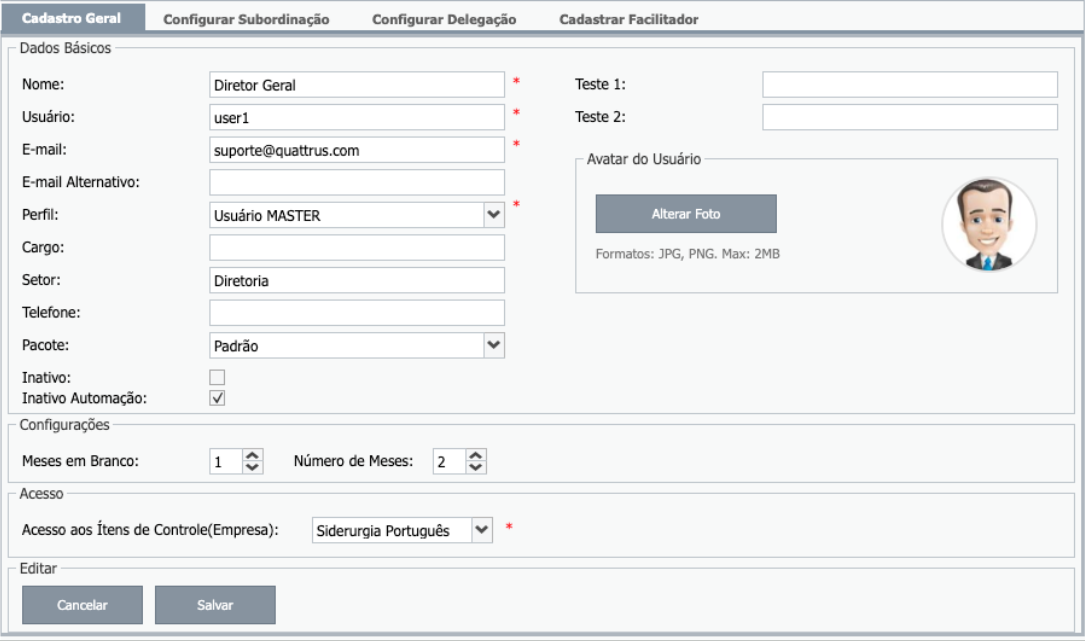Image resolution: width=1085 pixels, height=641 pixels.
Task: Open the Empresa dropdown showing Siderurgia Português
Action: click(x=481, y=530)
